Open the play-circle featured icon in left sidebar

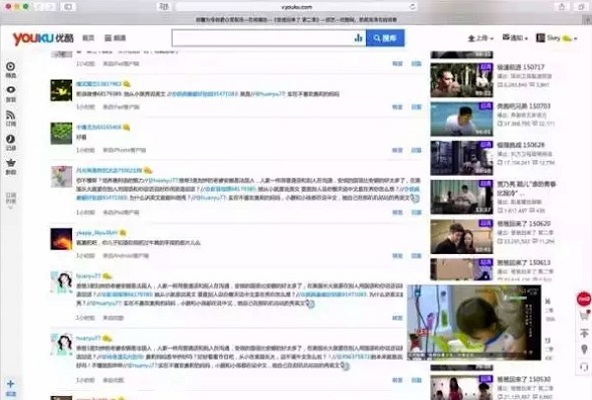(11, 66)
